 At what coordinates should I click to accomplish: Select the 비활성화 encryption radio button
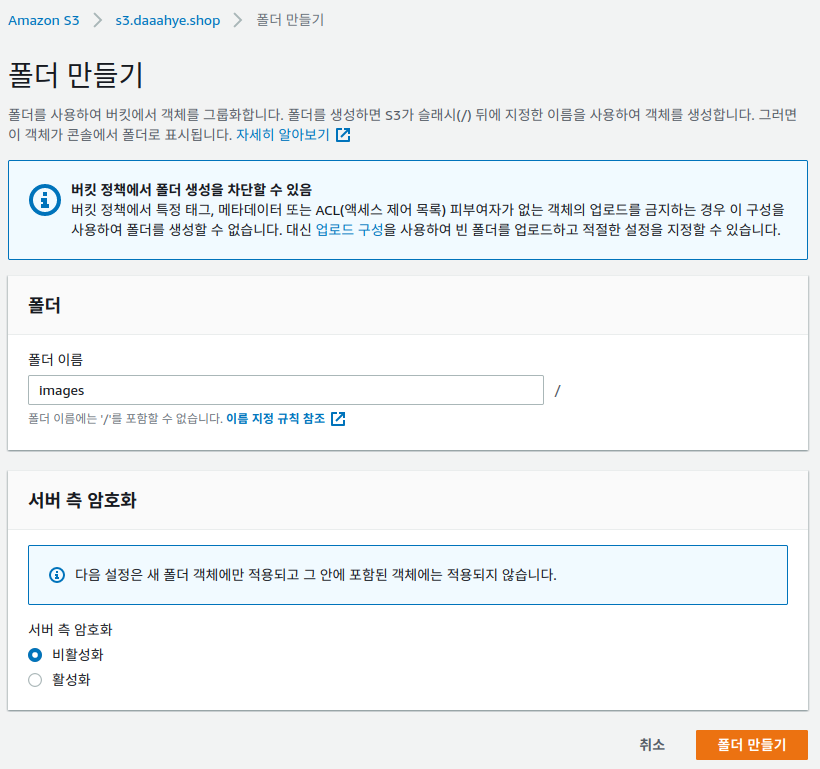click(x=35, y=654)
